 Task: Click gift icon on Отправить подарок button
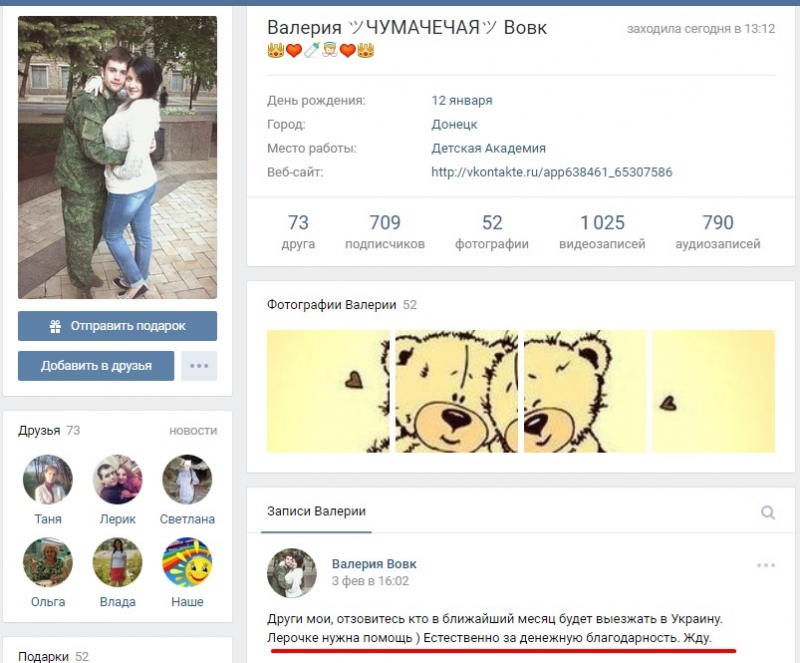(x=56, y=326)
